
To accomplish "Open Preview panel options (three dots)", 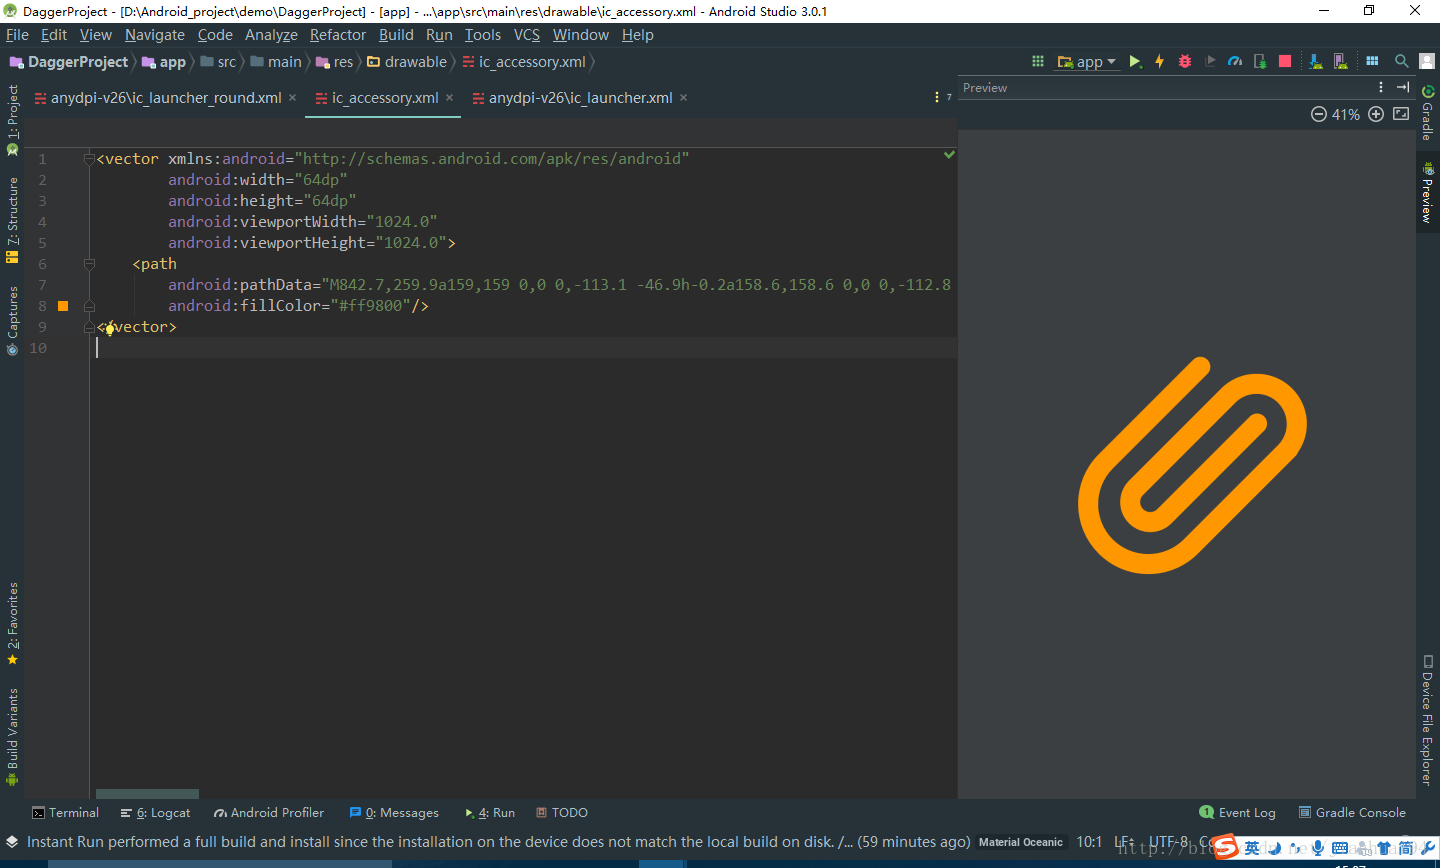I will pos(1381,87).
